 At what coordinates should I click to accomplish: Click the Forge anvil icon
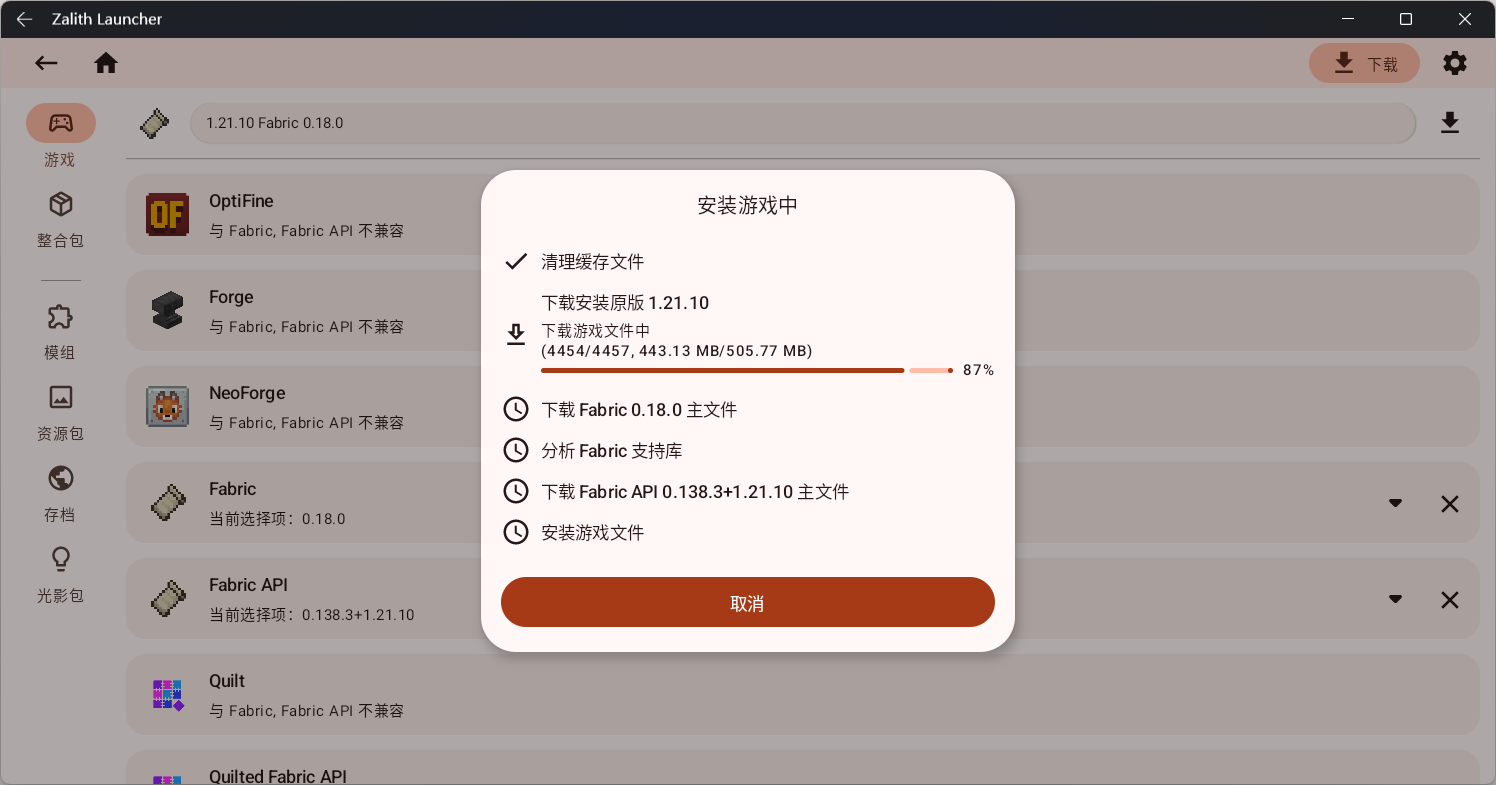167,310
